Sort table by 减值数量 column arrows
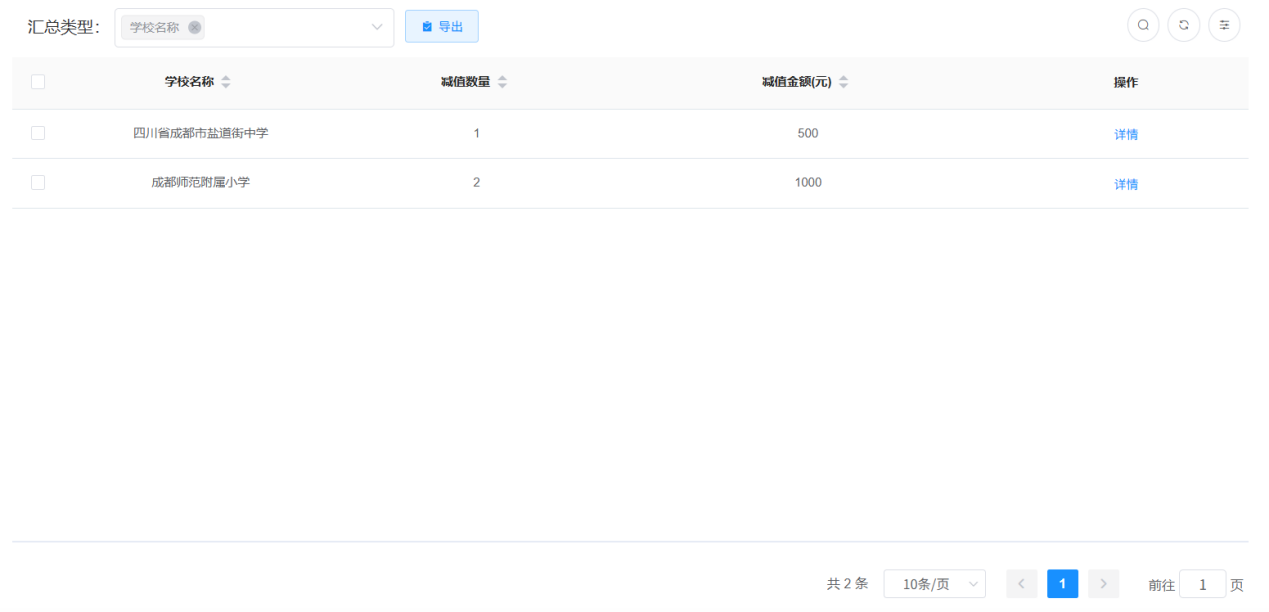 point(502,82)
